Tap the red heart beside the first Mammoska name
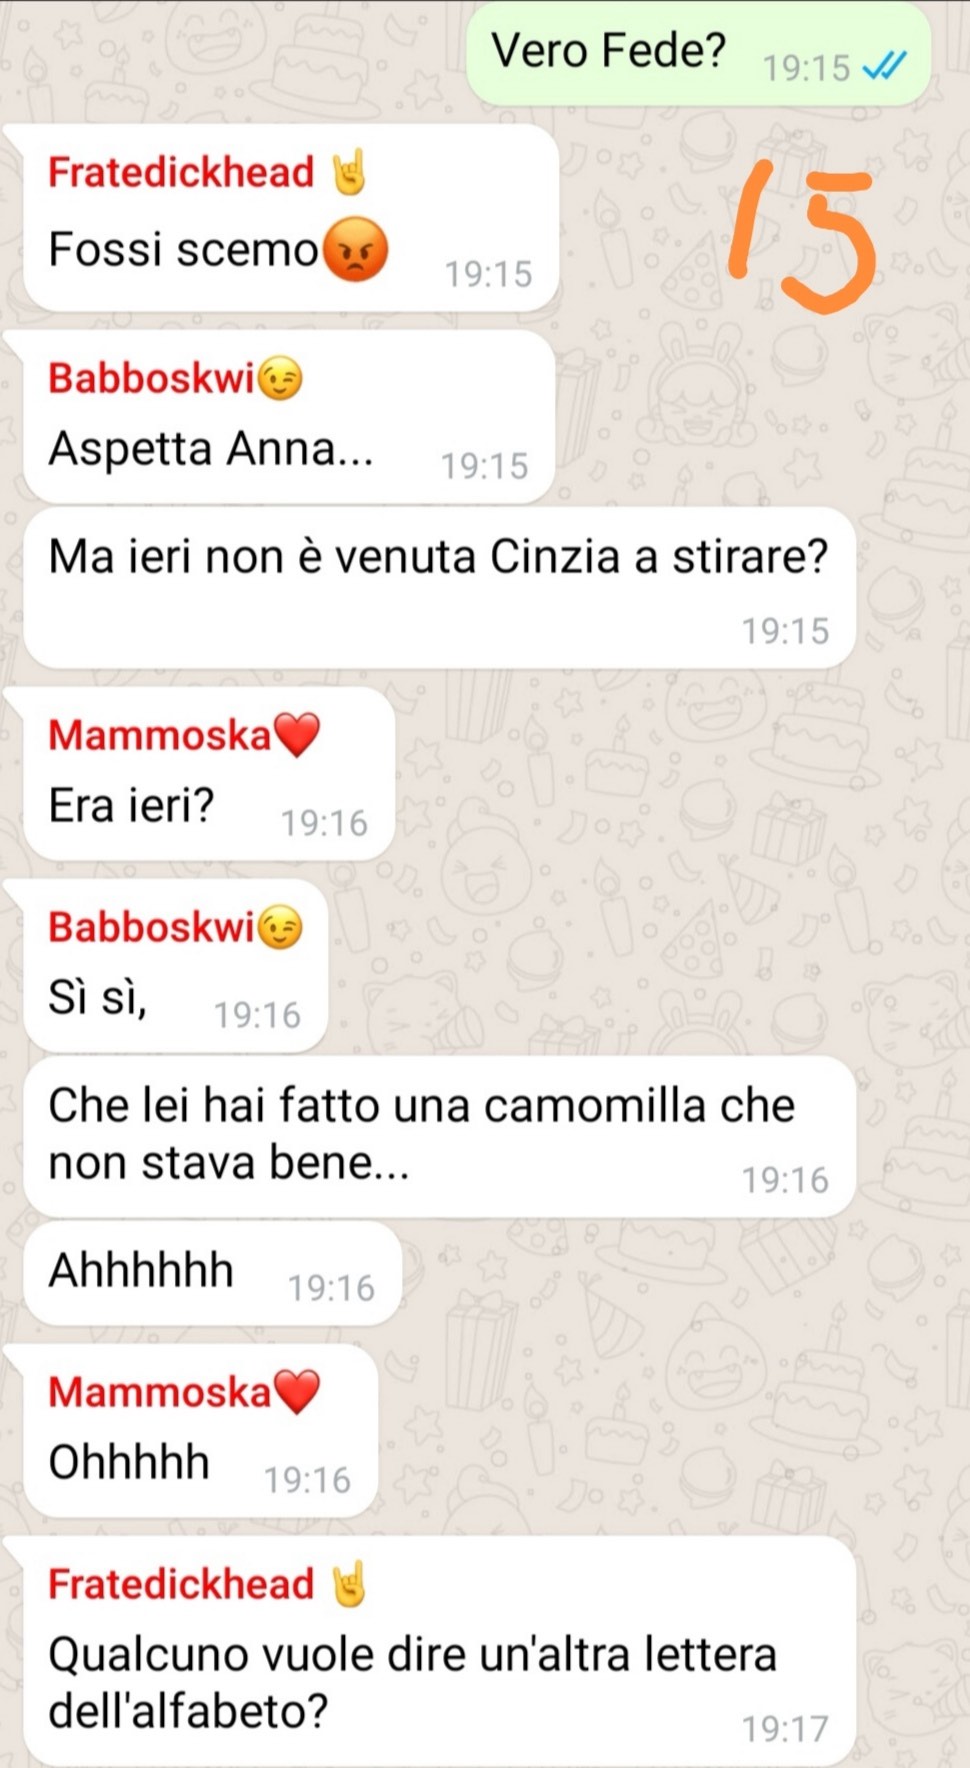The width and height of the screenshot is (970, 1768). (296, 735)
